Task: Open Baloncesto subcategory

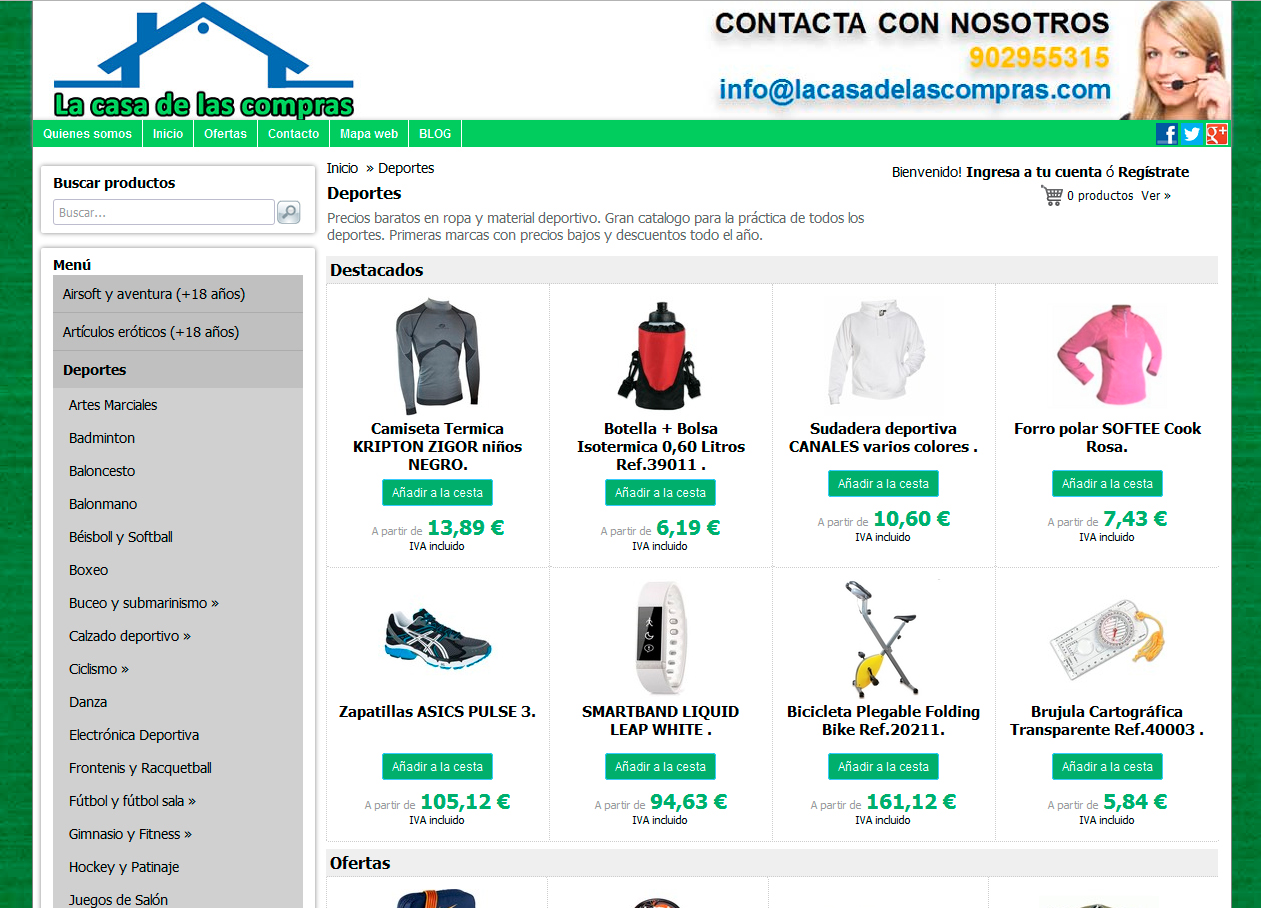Action: tap(102, 471)
